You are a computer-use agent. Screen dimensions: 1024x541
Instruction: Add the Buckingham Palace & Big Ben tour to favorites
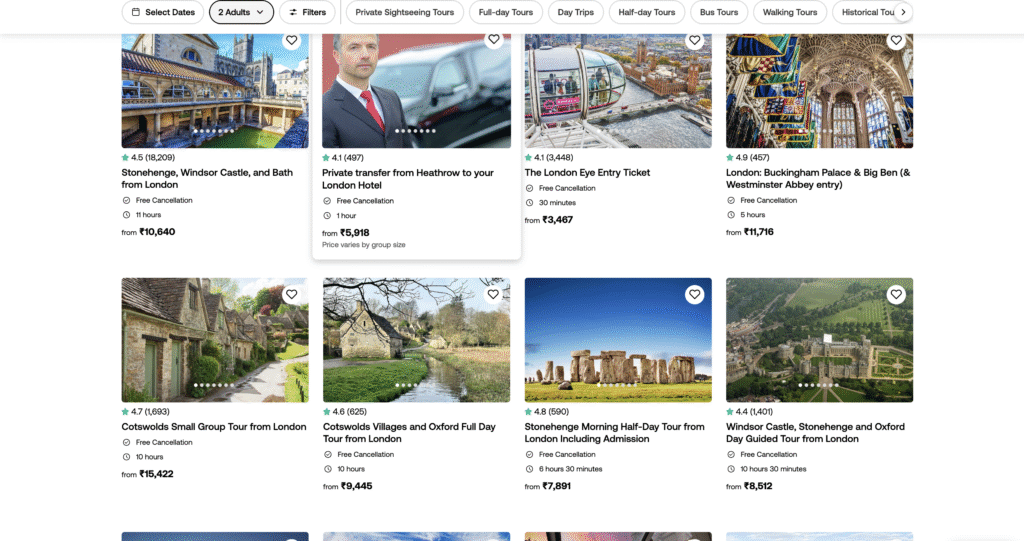pos(896,41)
